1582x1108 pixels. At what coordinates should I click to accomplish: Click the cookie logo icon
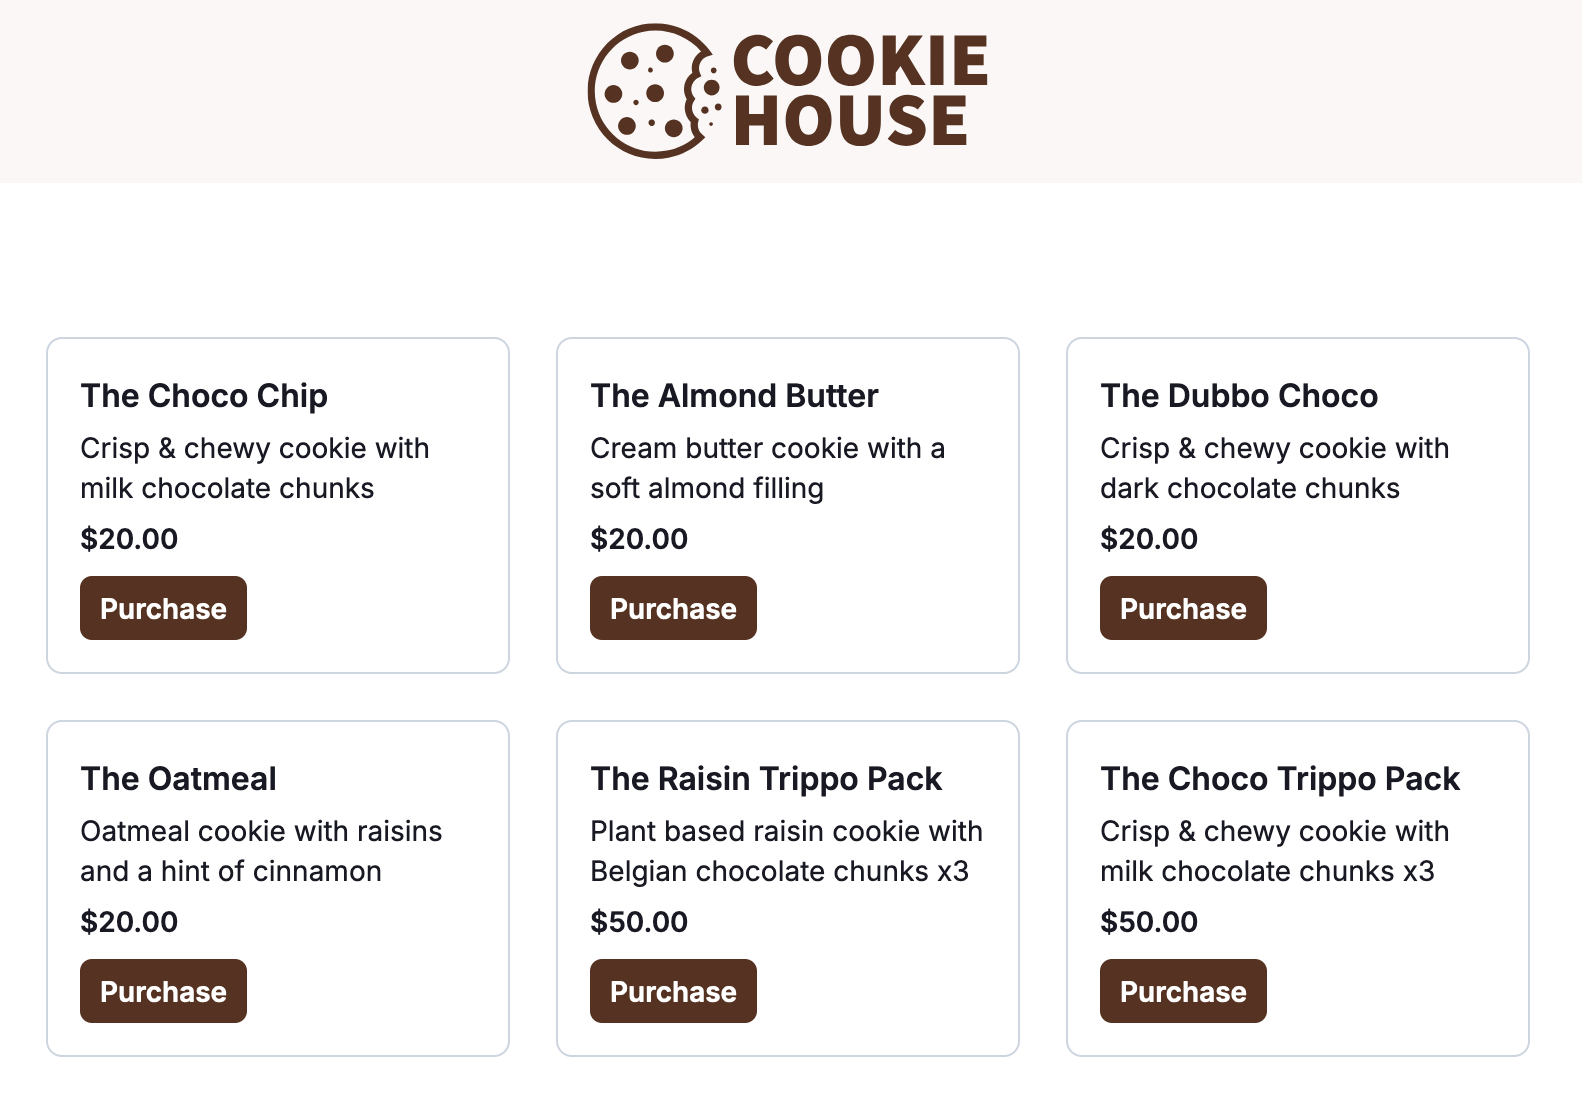tap(652, 91)
